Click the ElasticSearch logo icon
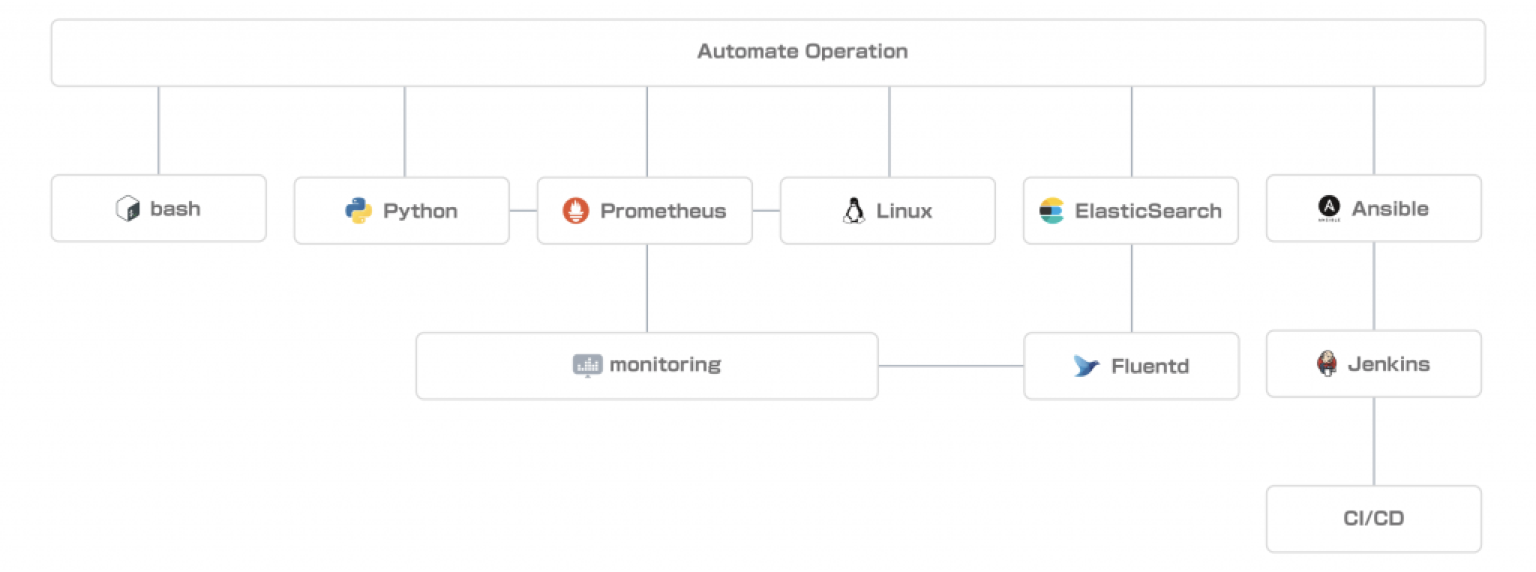This screenshot has width=1536, height=572. coord(1051,211)
